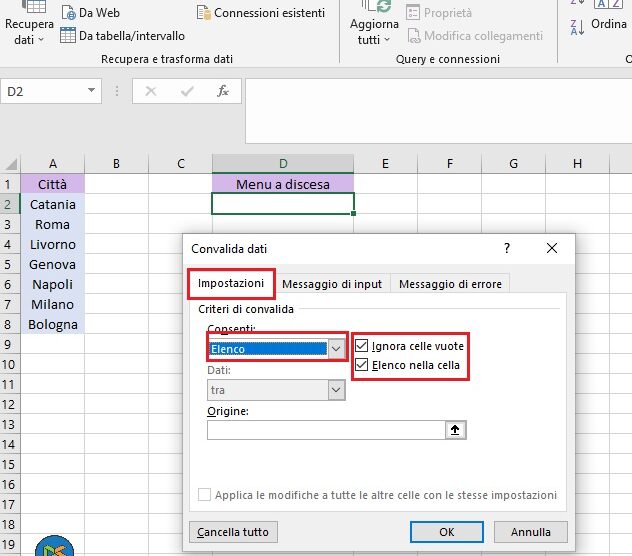
Task: Toggle the Elenco nella cella checkbox
Action: [362, 365]
